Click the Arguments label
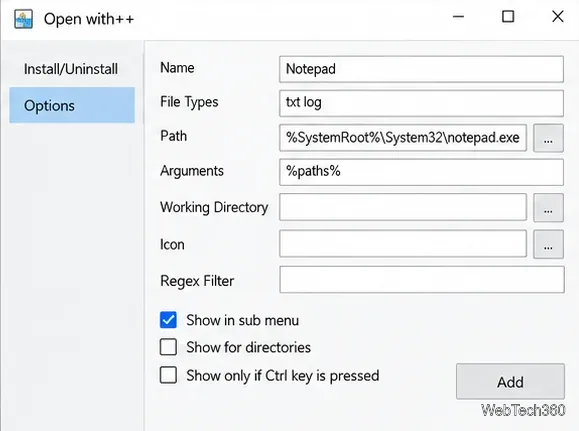Image resolution: width=579 pixels, height=431 pixels. pos(192,171)
